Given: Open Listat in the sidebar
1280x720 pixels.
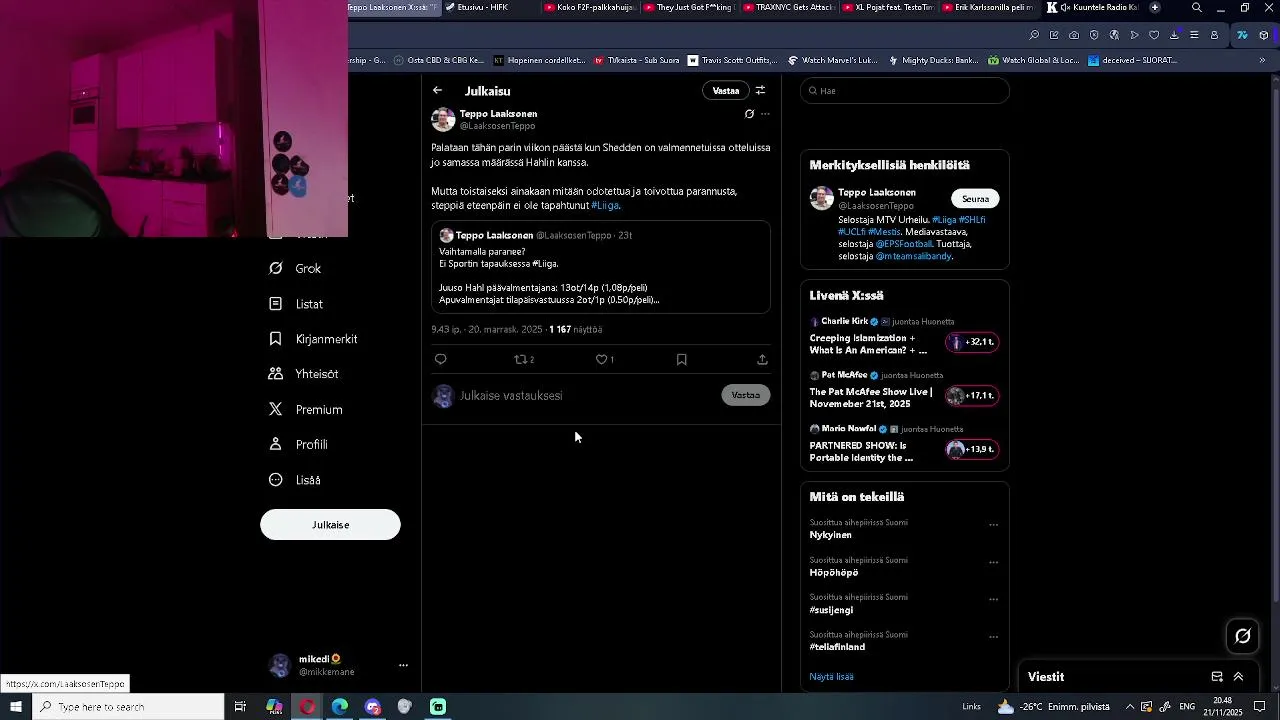Looking at the screenshot, I should [x=296, y=304].
